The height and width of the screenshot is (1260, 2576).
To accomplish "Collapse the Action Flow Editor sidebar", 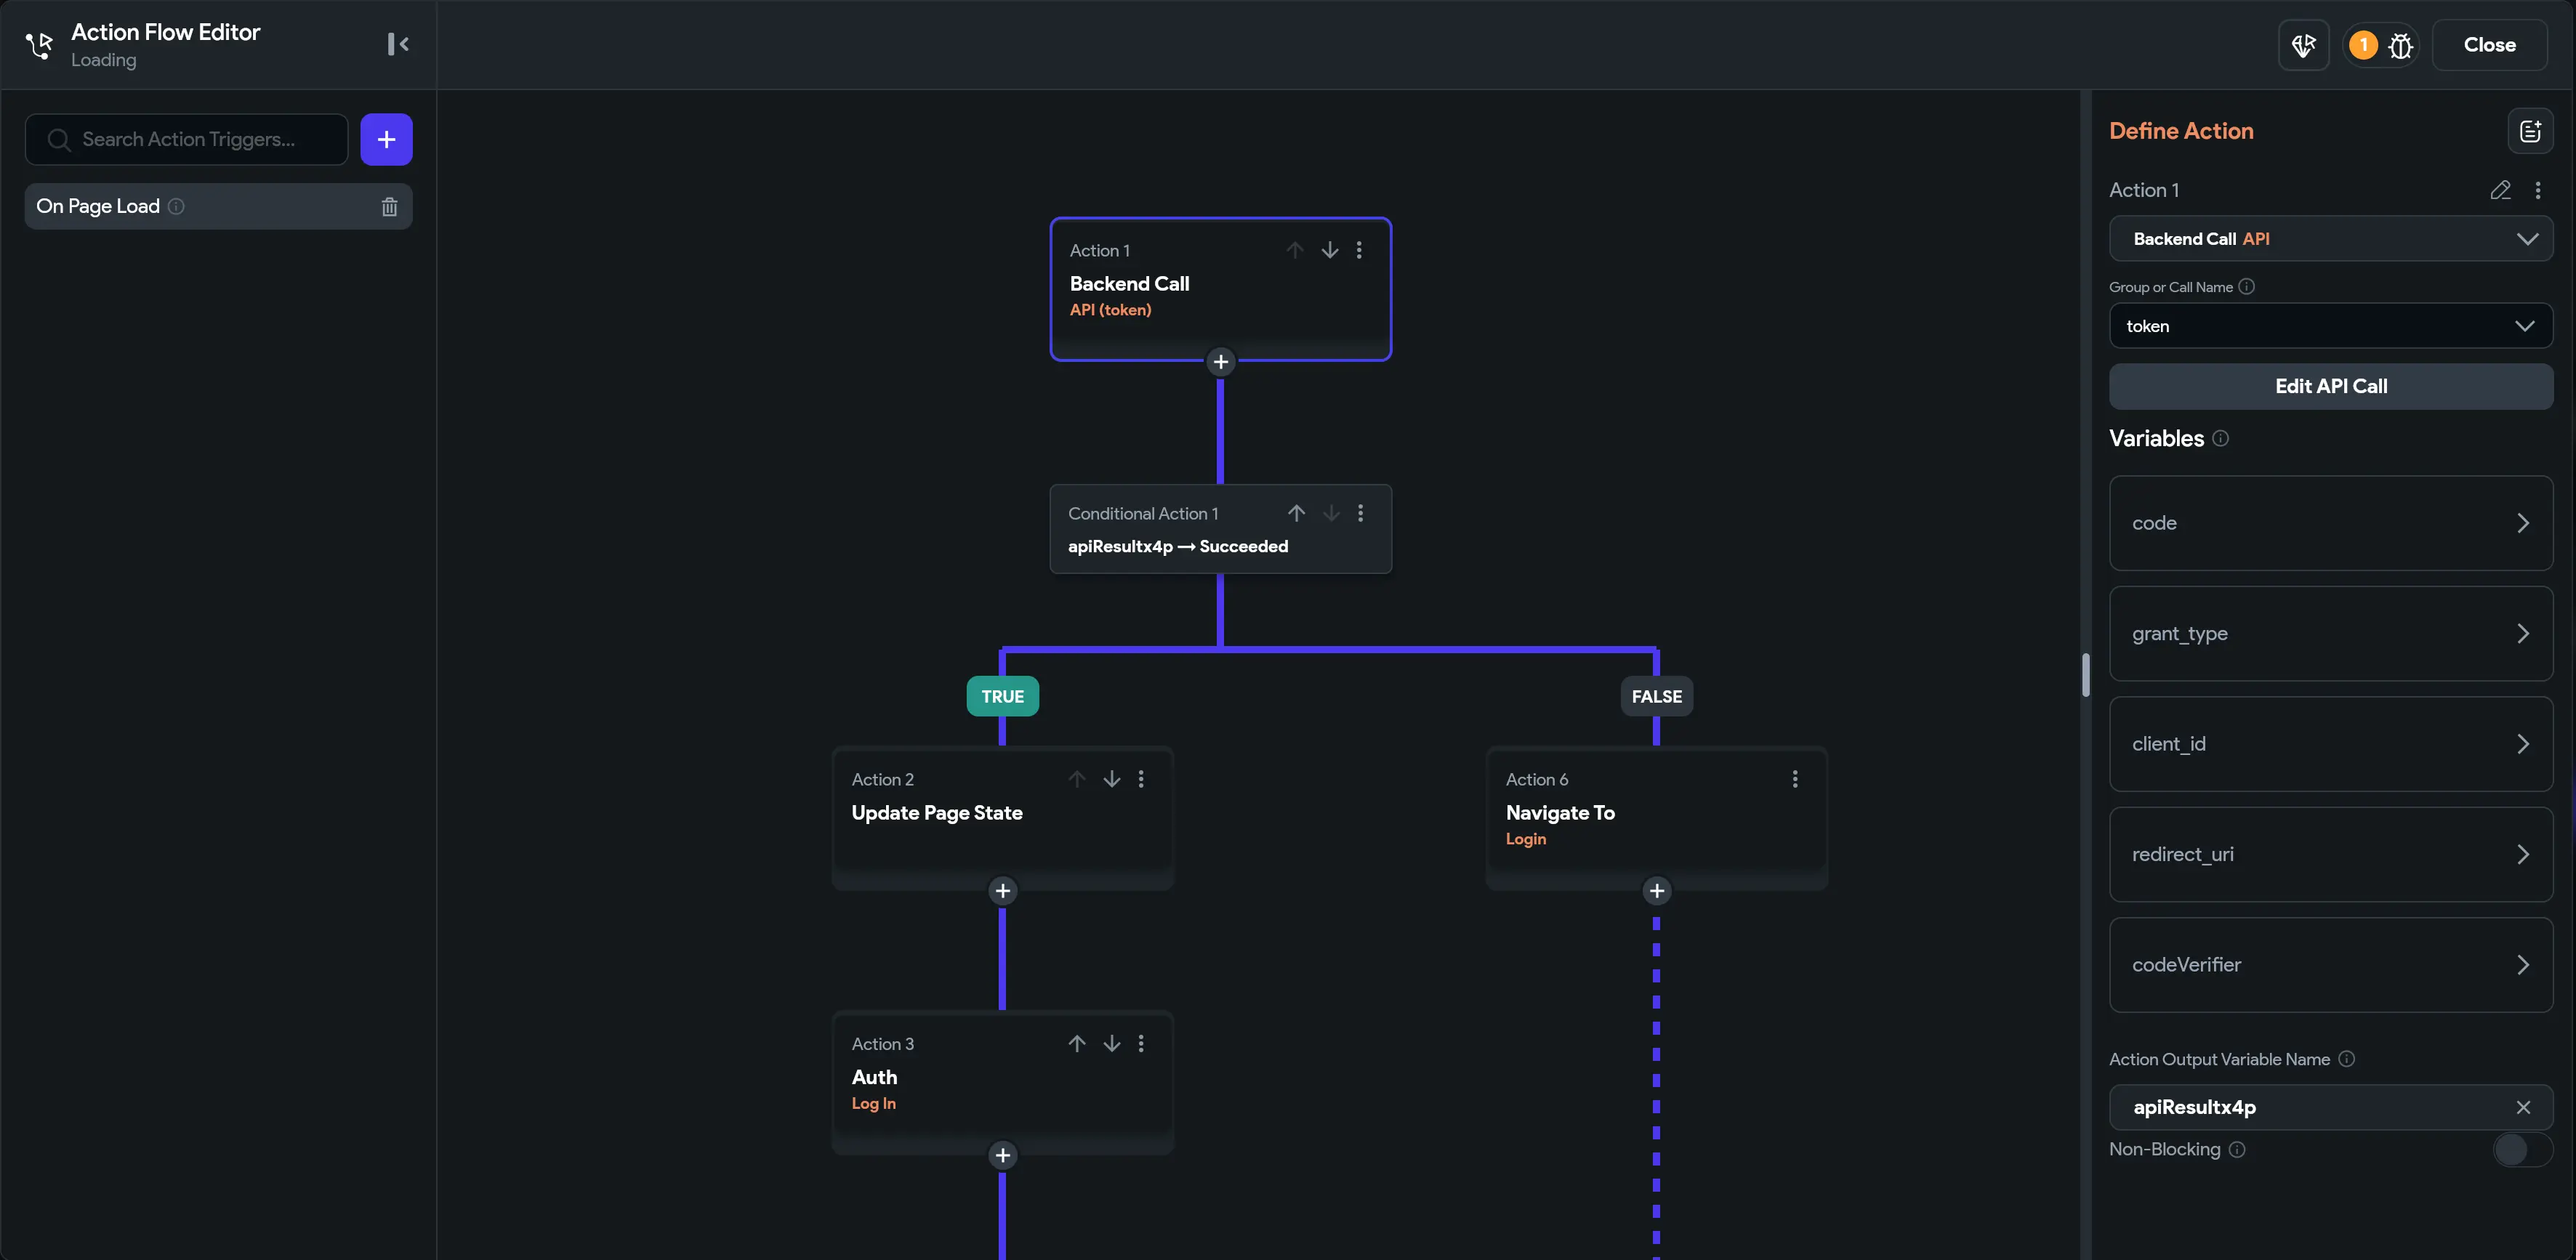I will click(x=398, y=44).
